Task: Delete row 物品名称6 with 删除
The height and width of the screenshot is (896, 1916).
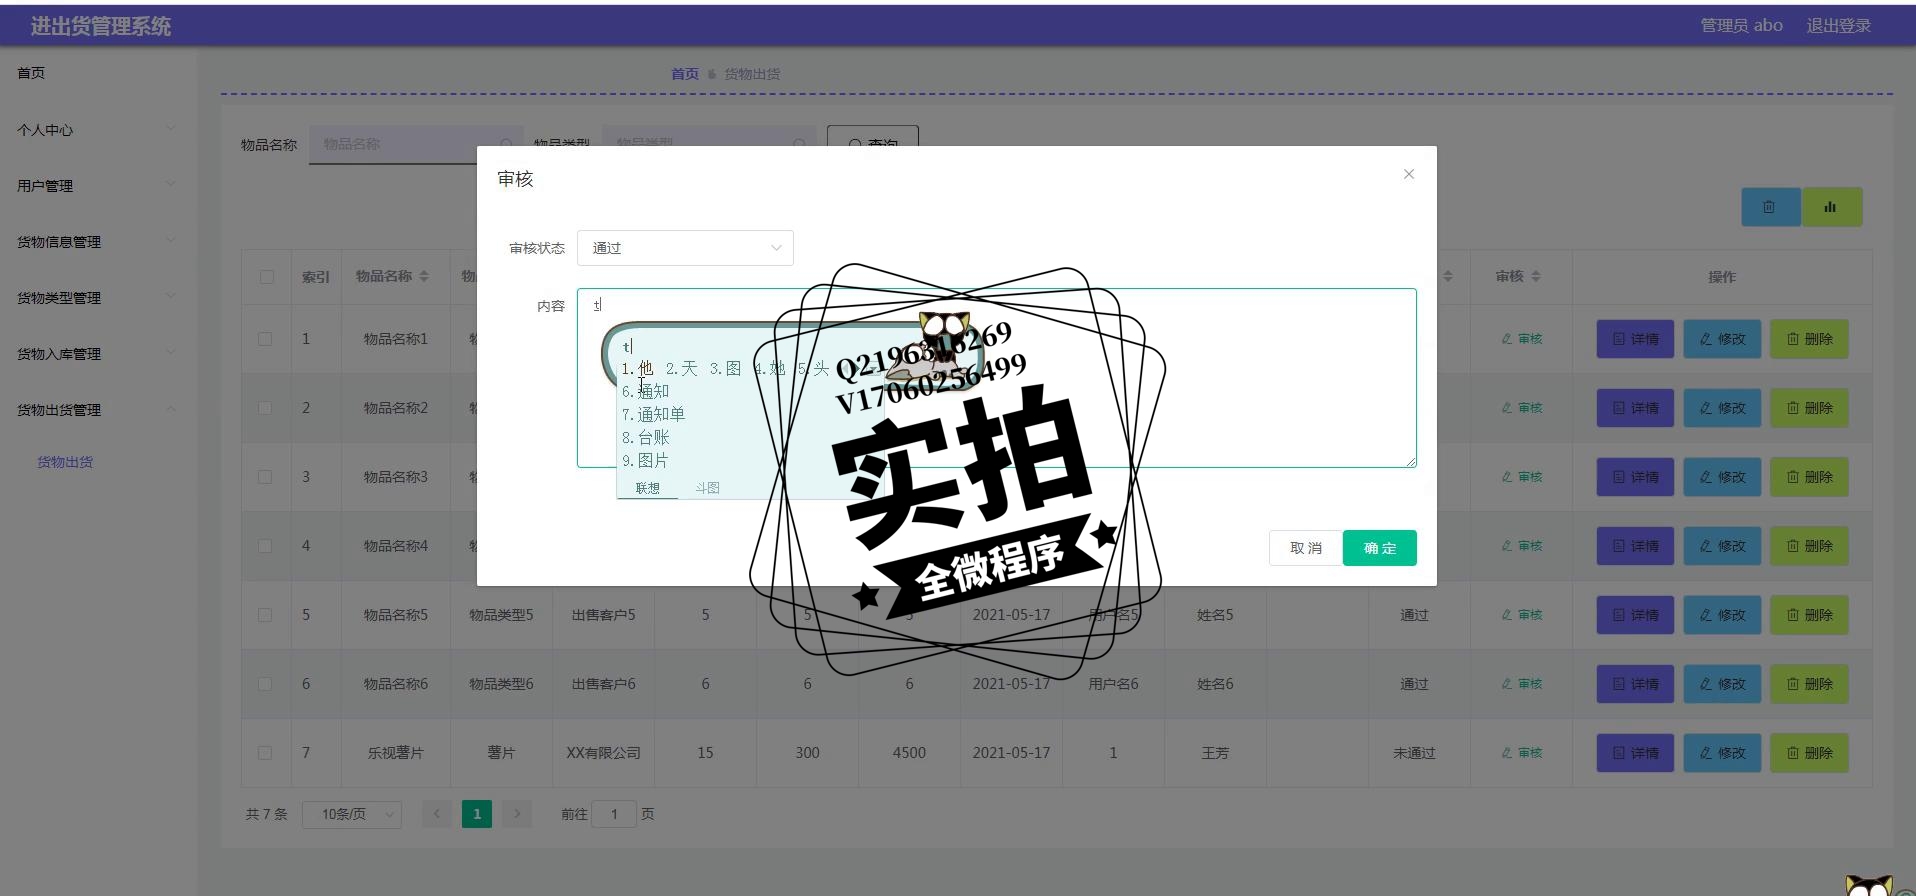Action: (1809, 684)
